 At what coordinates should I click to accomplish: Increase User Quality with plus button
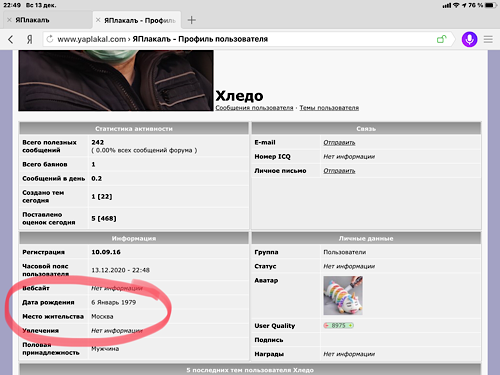click(350, 326)
